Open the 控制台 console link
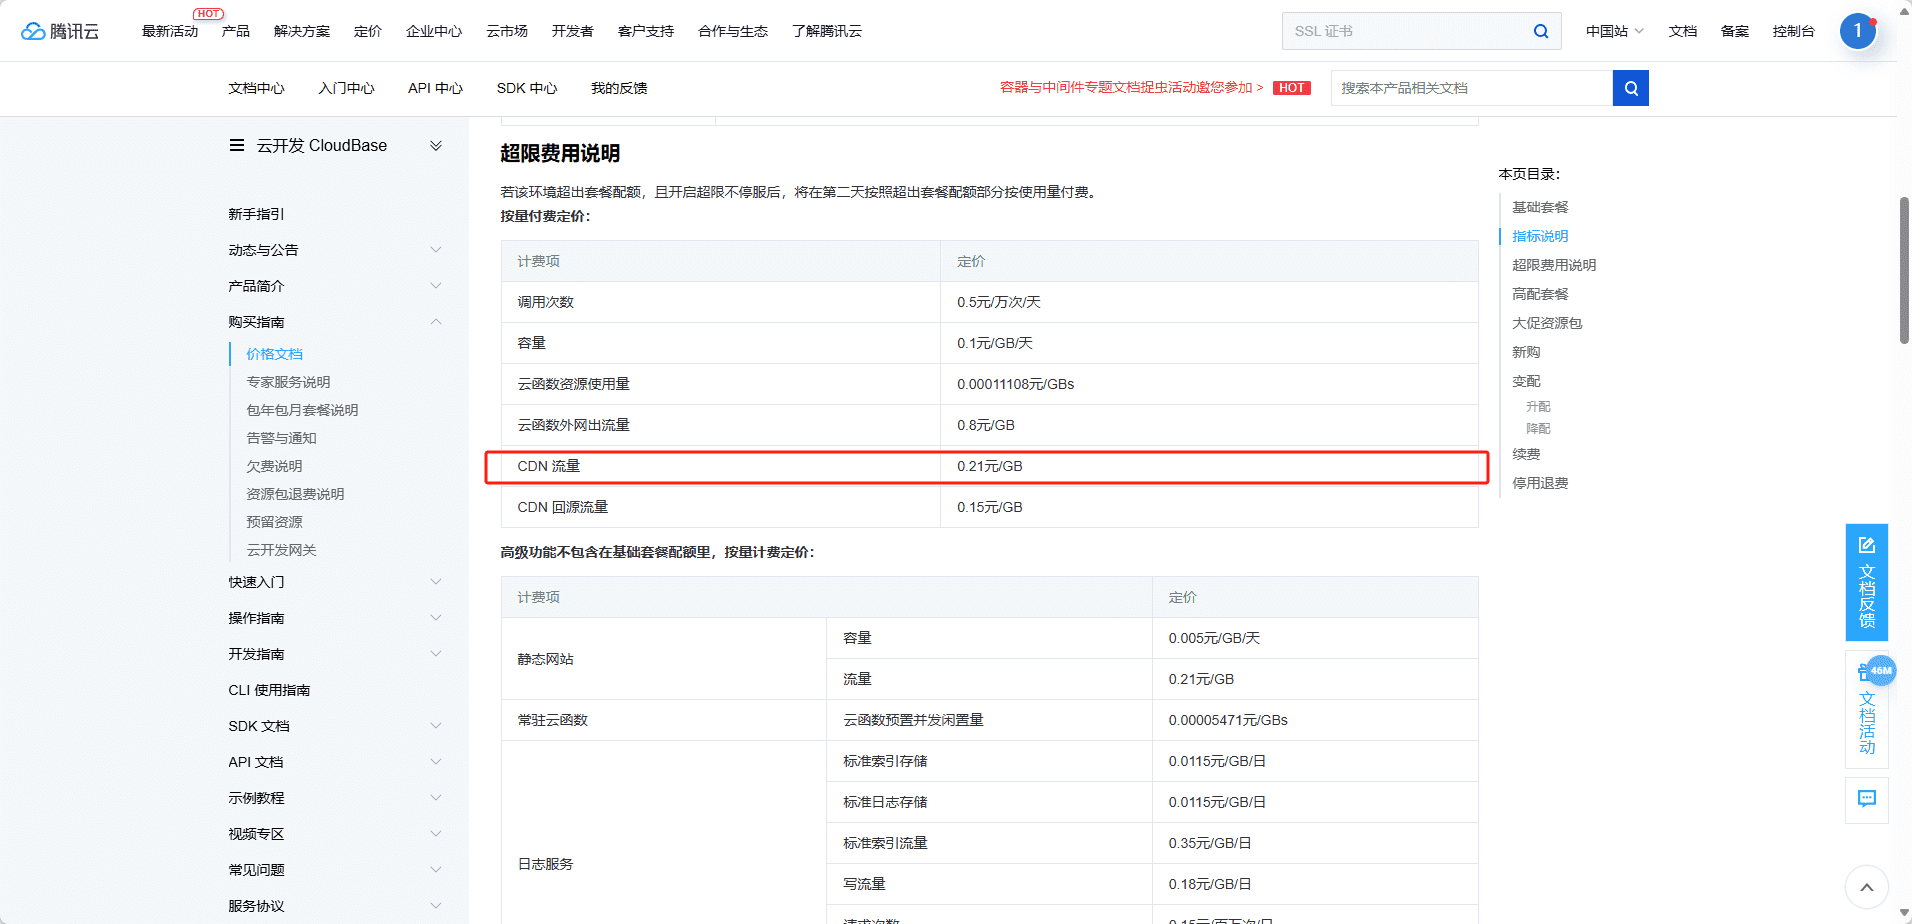The image size is (1912, 924). click(1793, 31)
